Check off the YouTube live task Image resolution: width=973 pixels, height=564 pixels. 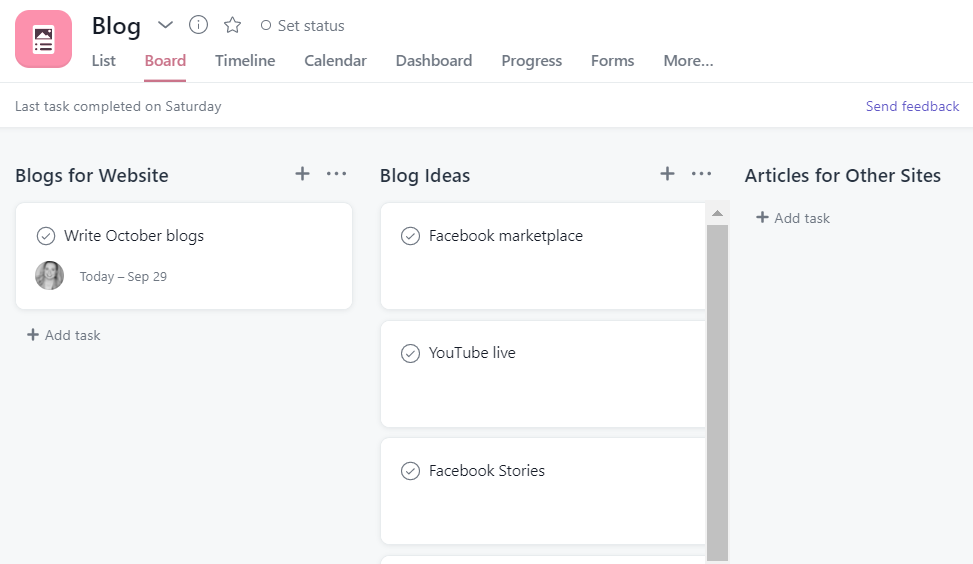(410, 353)
